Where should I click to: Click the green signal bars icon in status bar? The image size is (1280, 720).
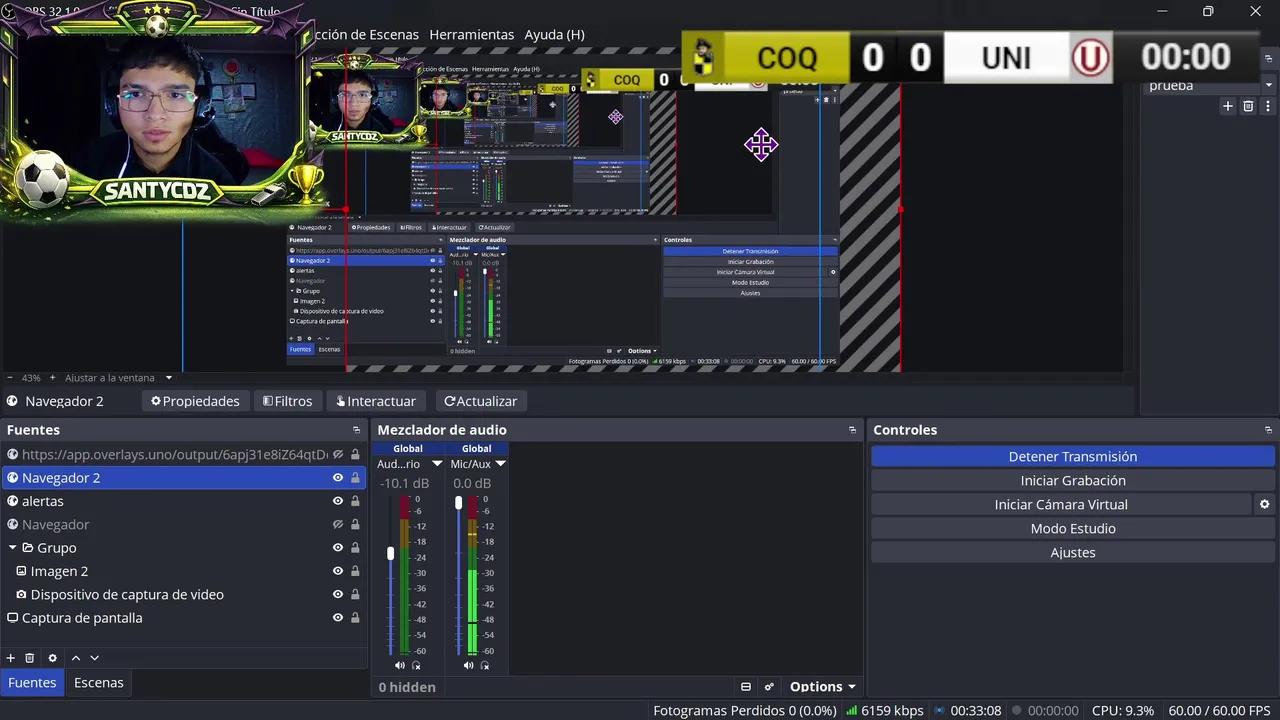click(851, 711)
